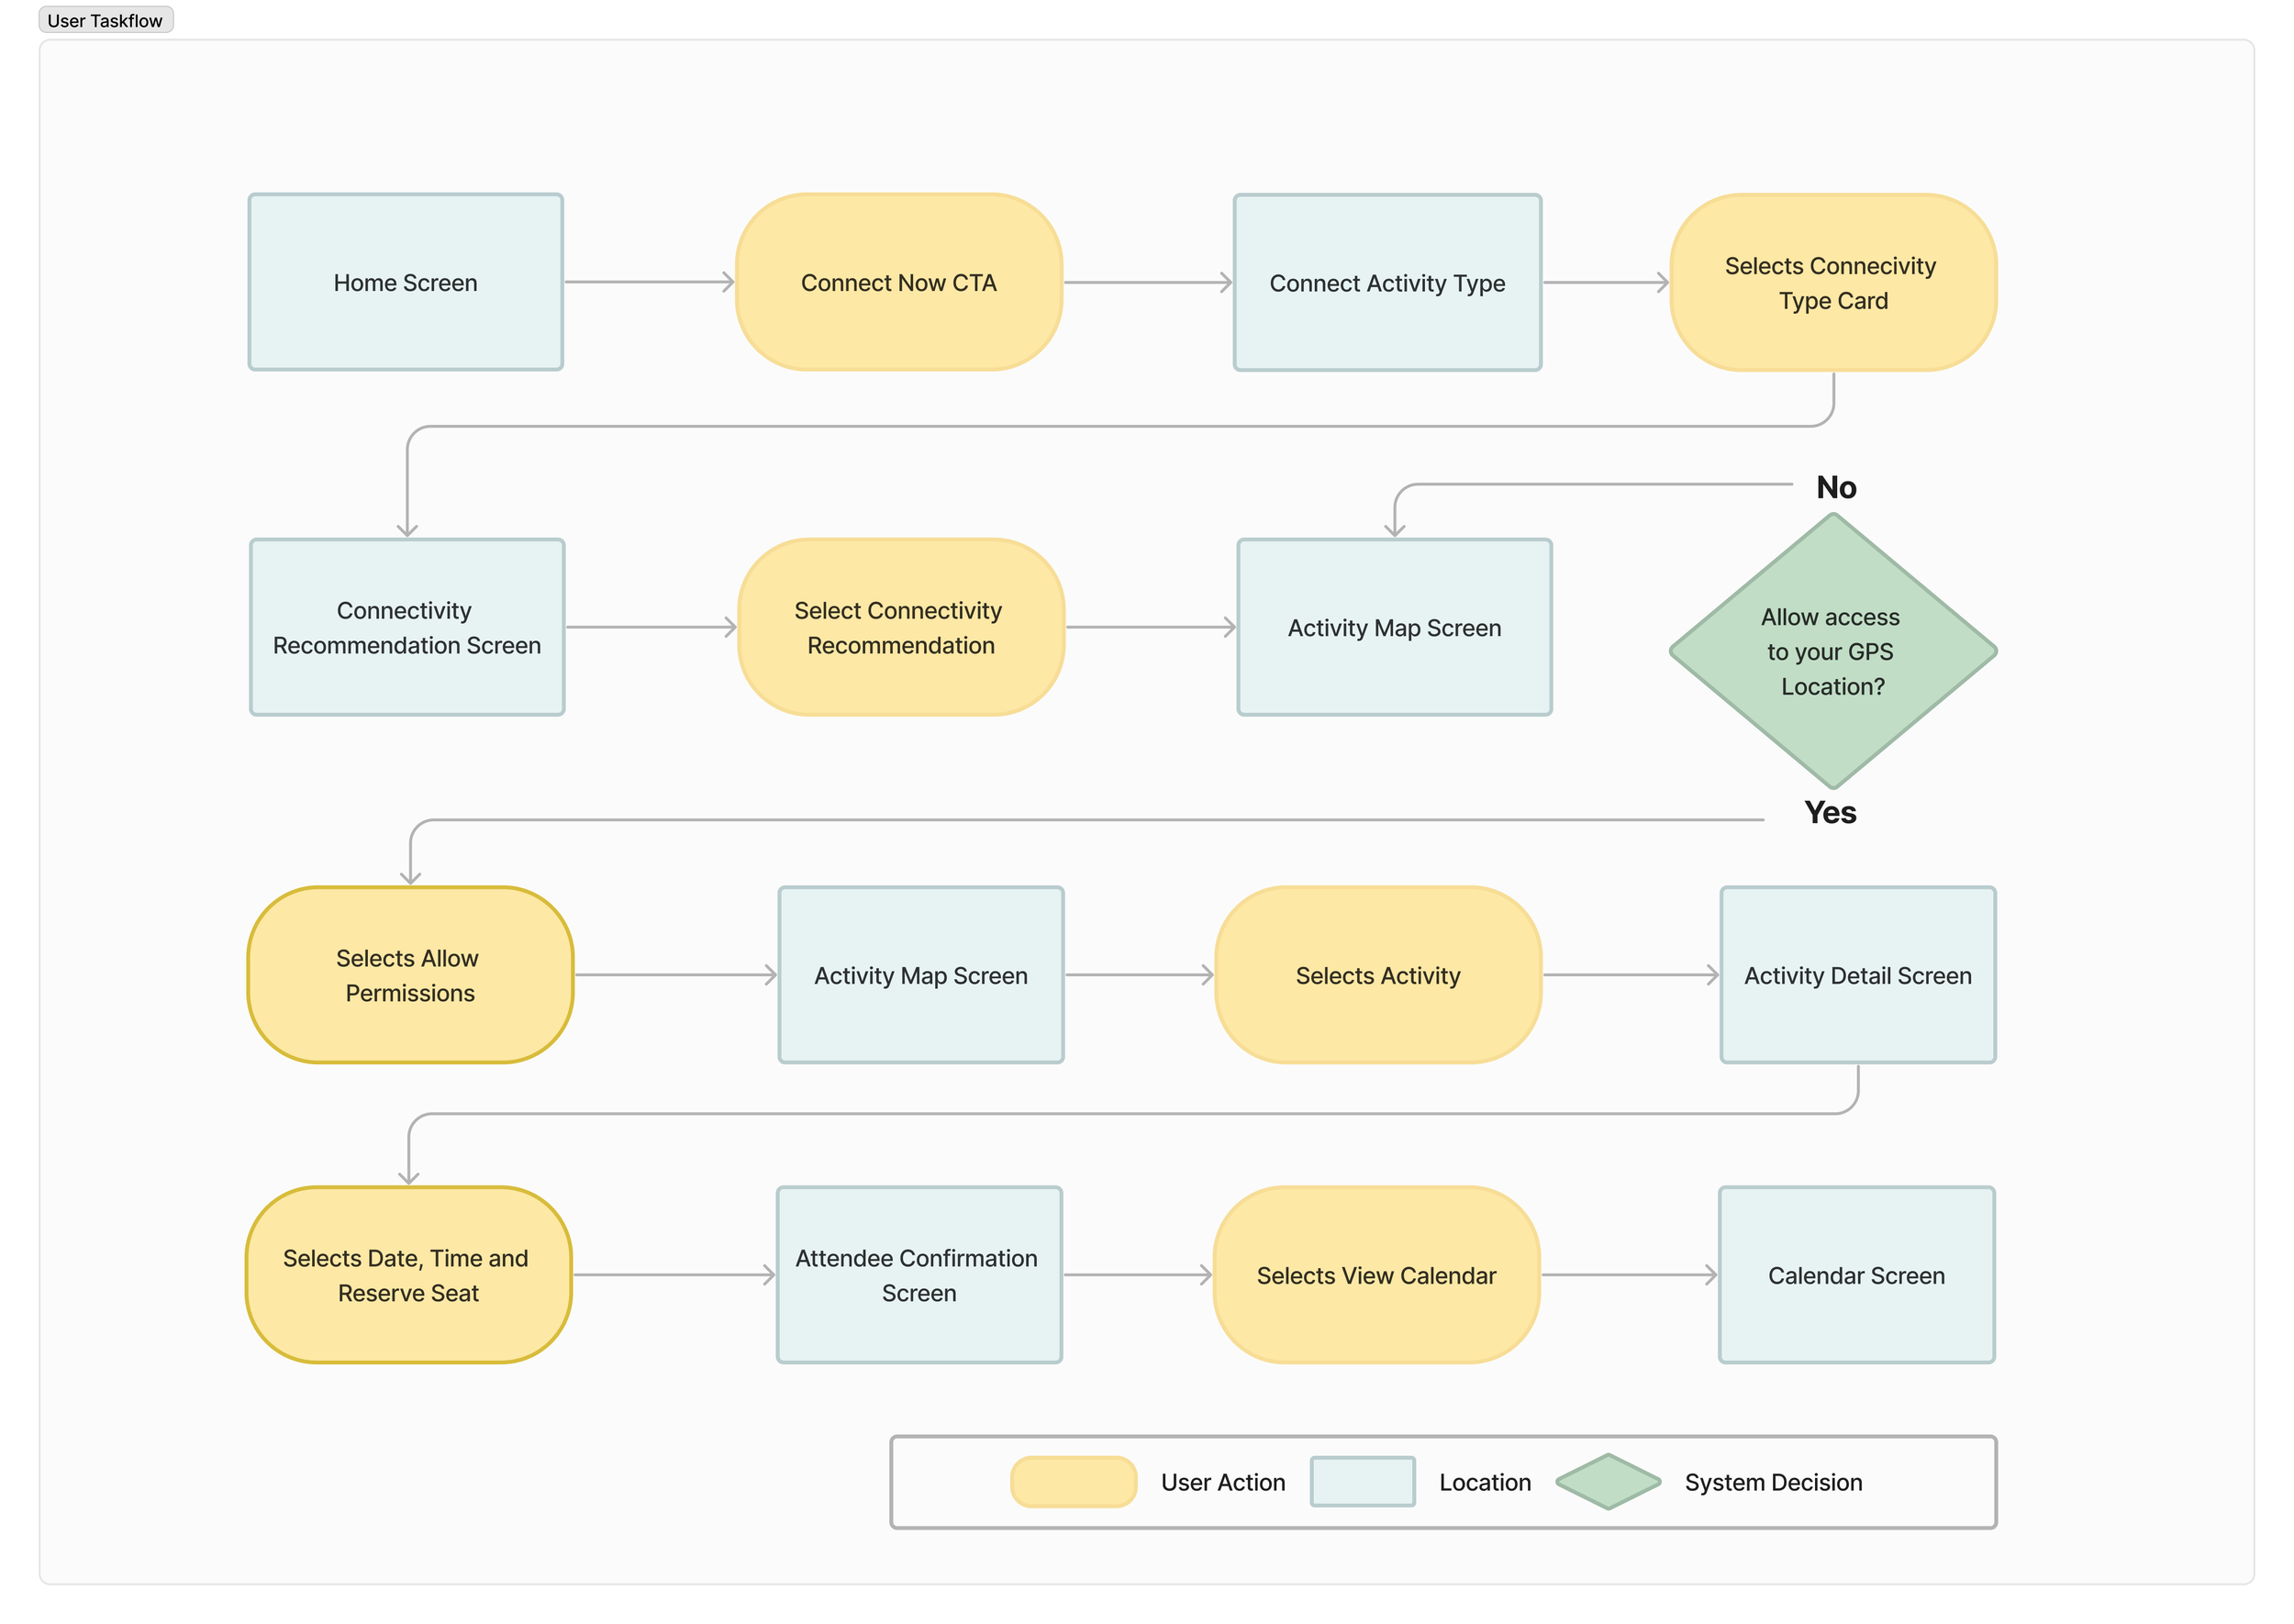This screenshot has height=1624, width=2294.
Task: Click the 'No' branch label
Action: click(x=1836, y=487)
